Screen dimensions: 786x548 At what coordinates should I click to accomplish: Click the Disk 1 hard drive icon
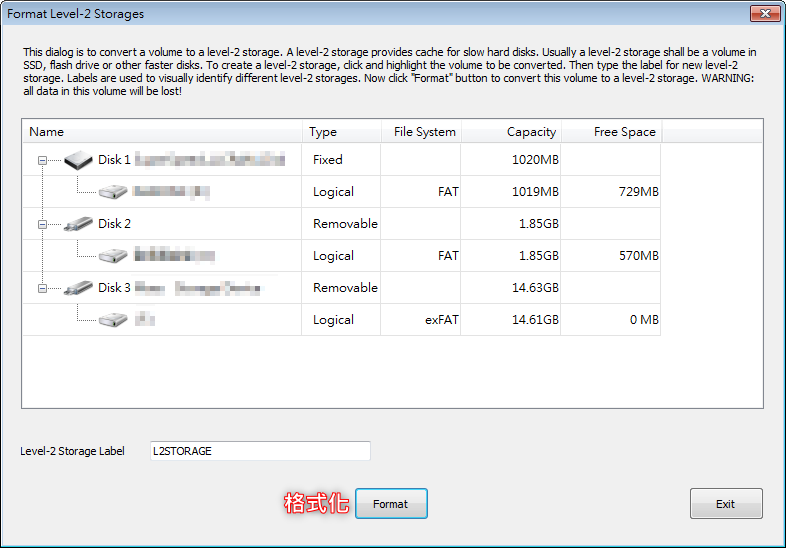coord(78,160)
